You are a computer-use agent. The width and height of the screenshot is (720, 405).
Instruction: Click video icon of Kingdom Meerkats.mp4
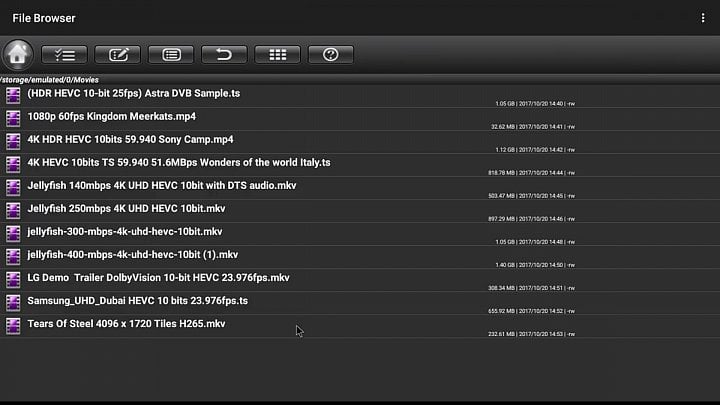coord(13,118)
